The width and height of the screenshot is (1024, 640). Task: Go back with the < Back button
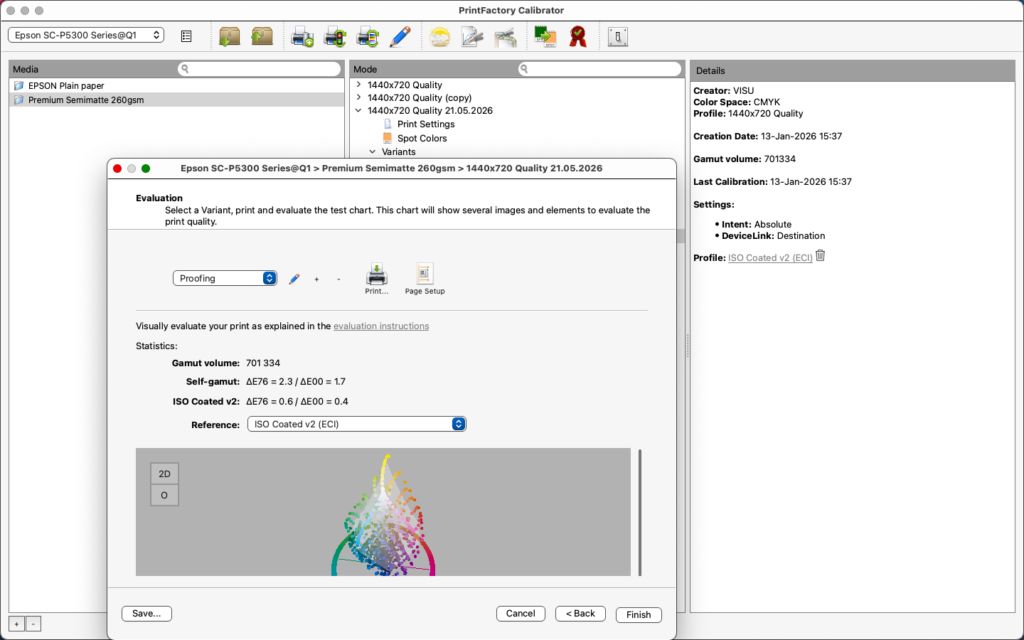[580, 614]
